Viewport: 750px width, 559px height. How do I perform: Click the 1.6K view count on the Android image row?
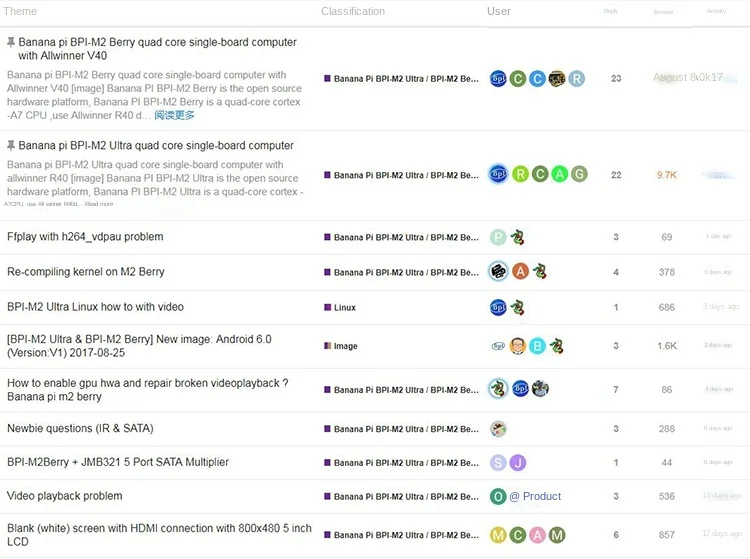666,346
